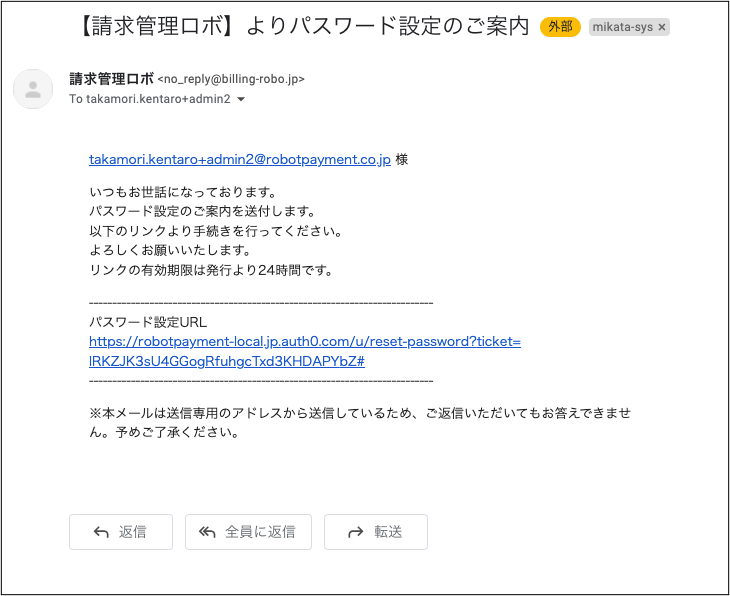Remove the mikata-sys label with its x

[661, 27]
